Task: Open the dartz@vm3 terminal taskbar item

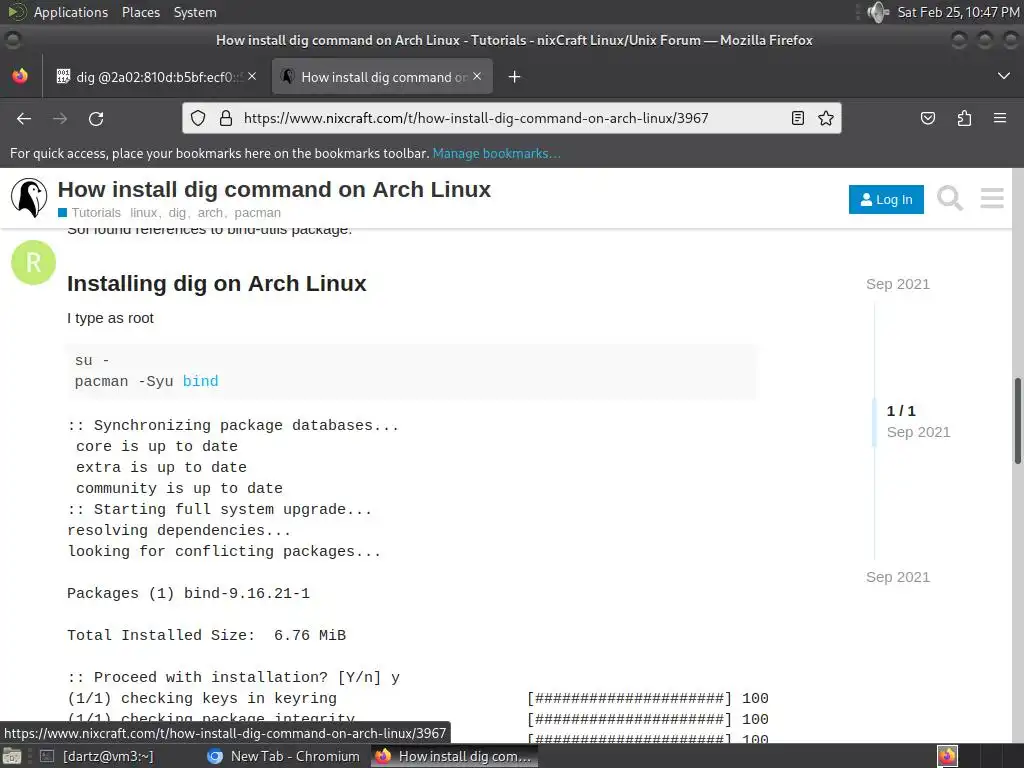Action: pos(98,756)
